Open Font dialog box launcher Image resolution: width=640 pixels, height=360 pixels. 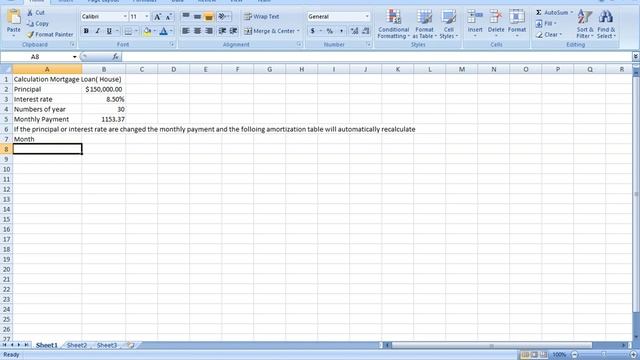pyautogui.click(x=172, y=44)
